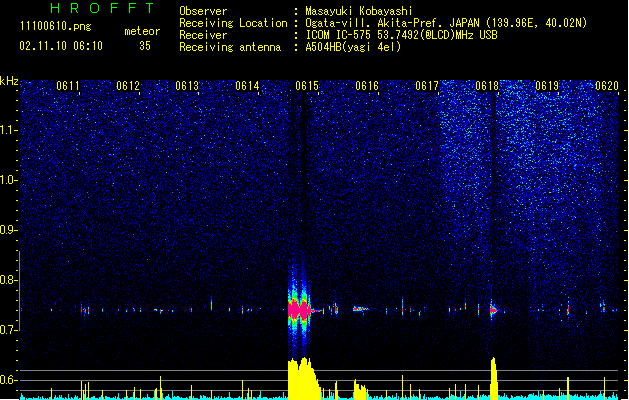Click the 0.8 kHz axis label

point(8,280)
